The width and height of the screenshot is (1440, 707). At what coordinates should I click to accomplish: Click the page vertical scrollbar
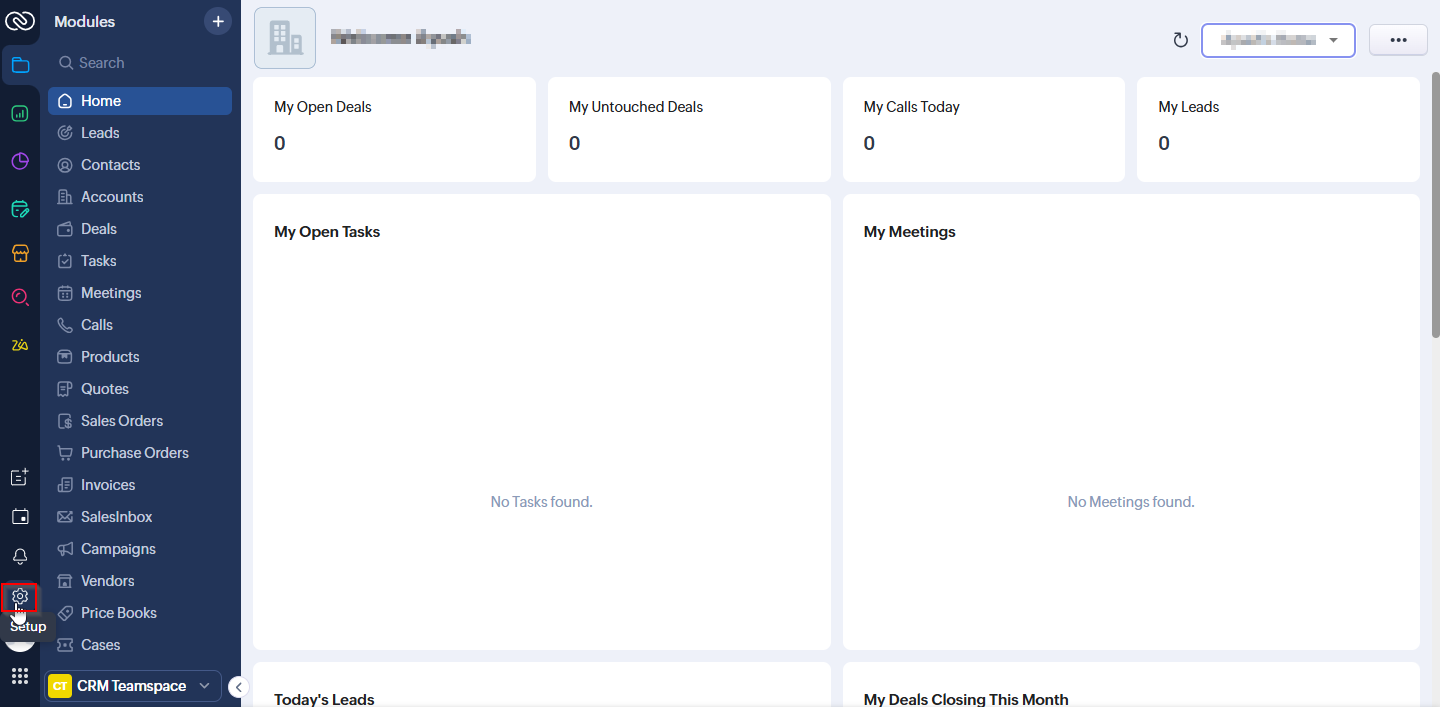click(1435, 200)
